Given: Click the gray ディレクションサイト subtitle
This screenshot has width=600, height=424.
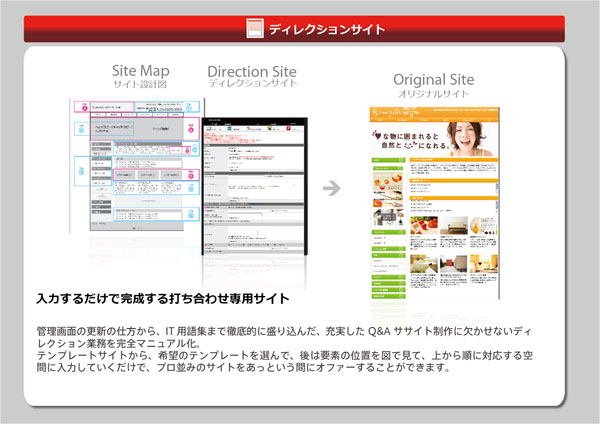Looking at the screenshot, I should [253, 83].
